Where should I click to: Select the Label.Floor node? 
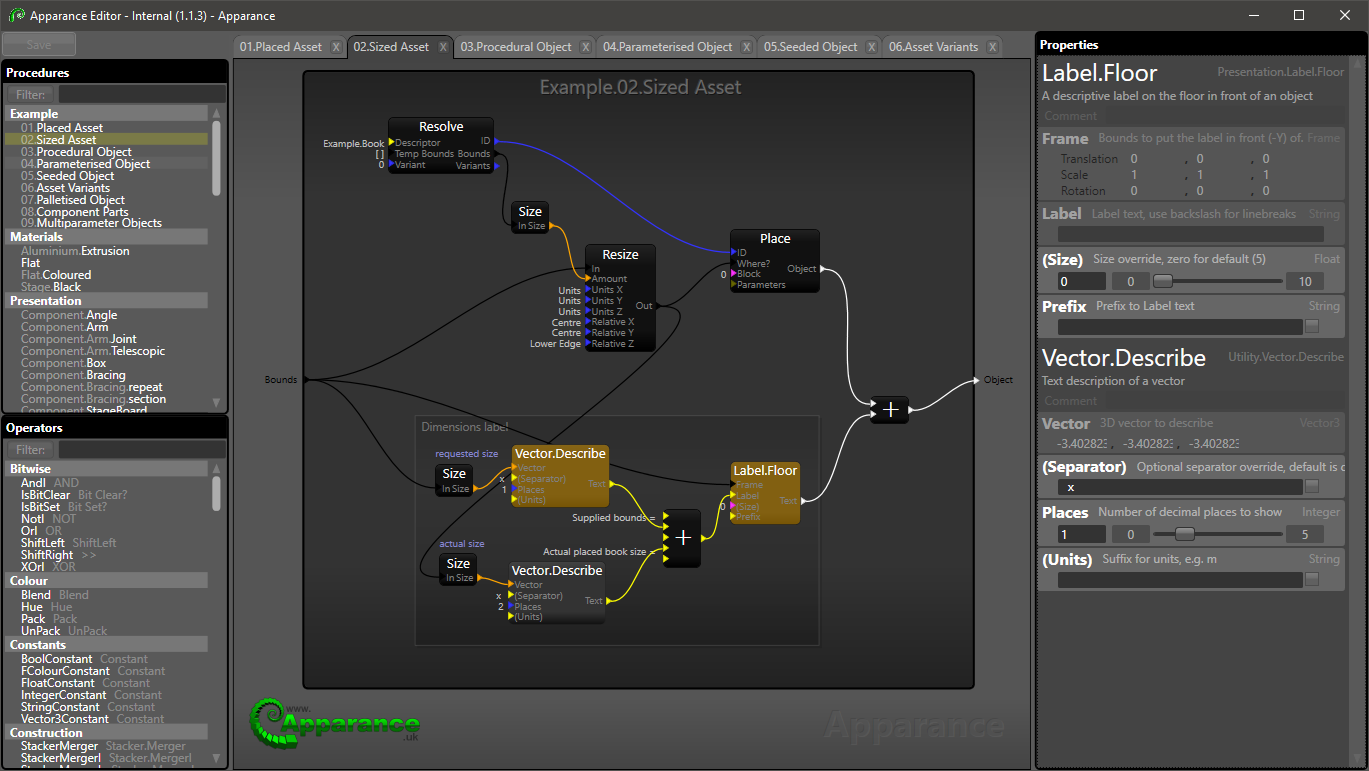pos(765,471)
